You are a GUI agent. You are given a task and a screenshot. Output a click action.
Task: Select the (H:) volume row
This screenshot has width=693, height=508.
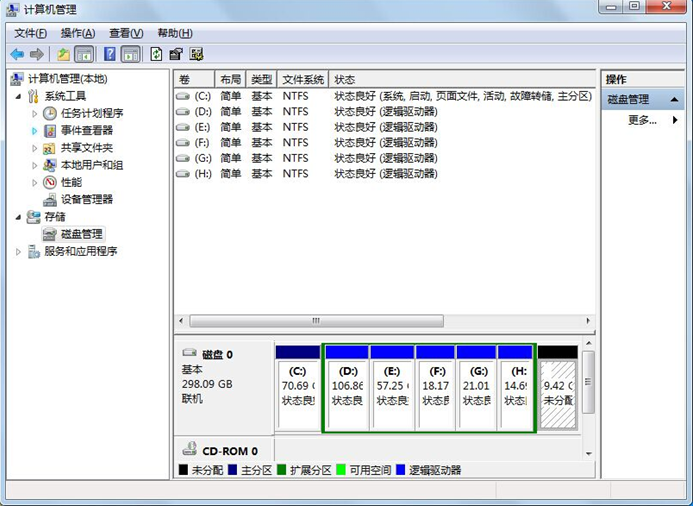[x=385, y=173]
